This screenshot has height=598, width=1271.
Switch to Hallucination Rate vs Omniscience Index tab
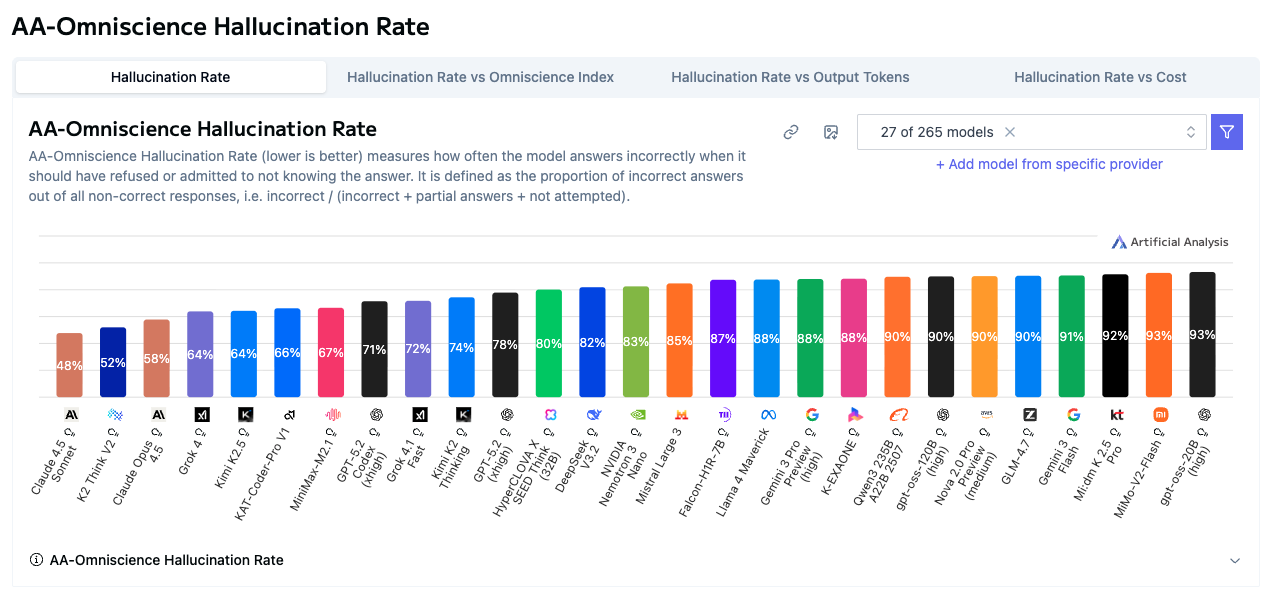pyautogui.click(x=480, y=77)
